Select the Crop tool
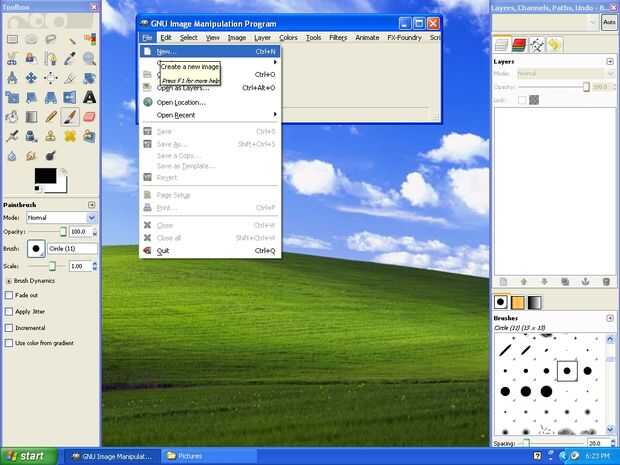Viewport: 620px width, 465px height. [x=70, y=78]
